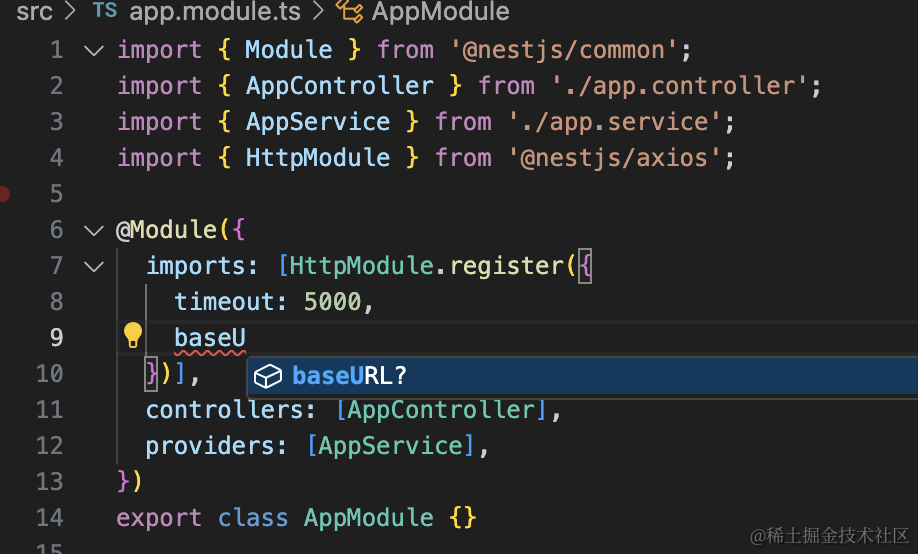Collapse the import block at line 1
The width and height of the screenshot is (918, 554).
coord(93,50)
